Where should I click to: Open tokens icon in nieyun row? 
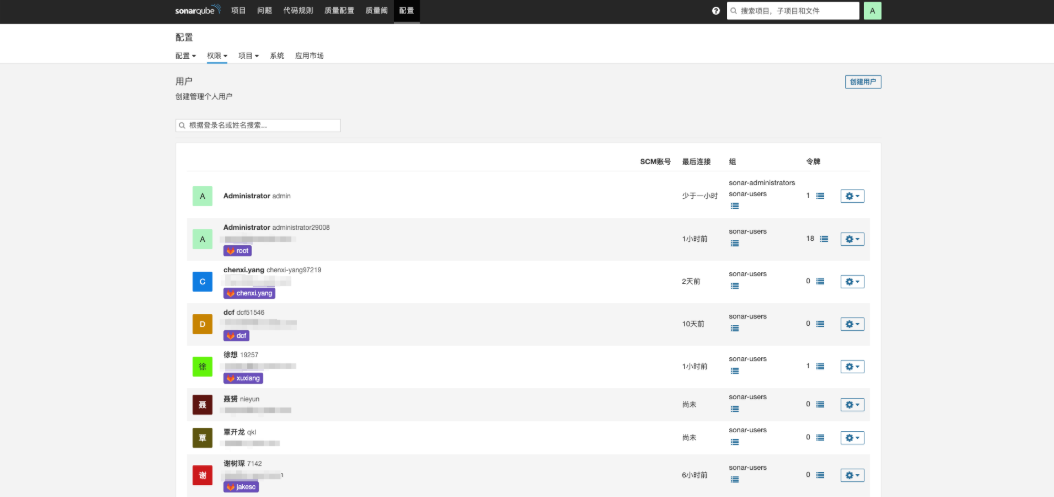[820, 404]
